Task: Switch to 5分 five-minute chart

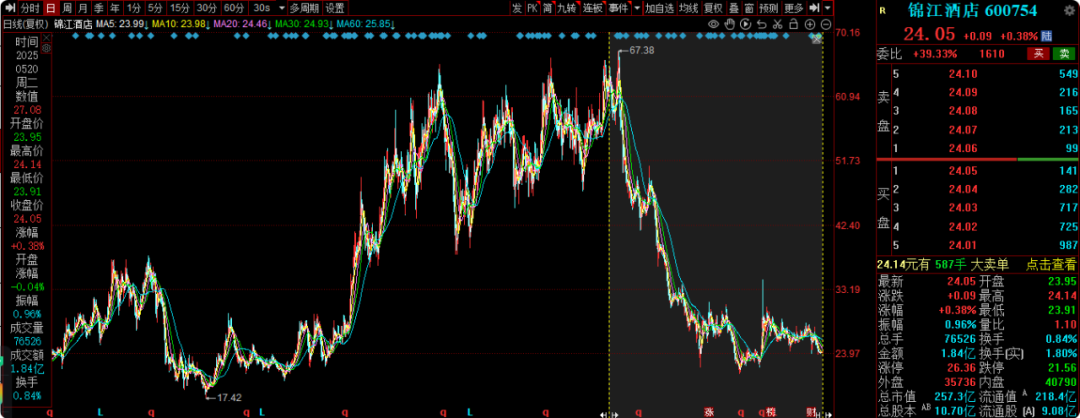Action: pos(155,8)
